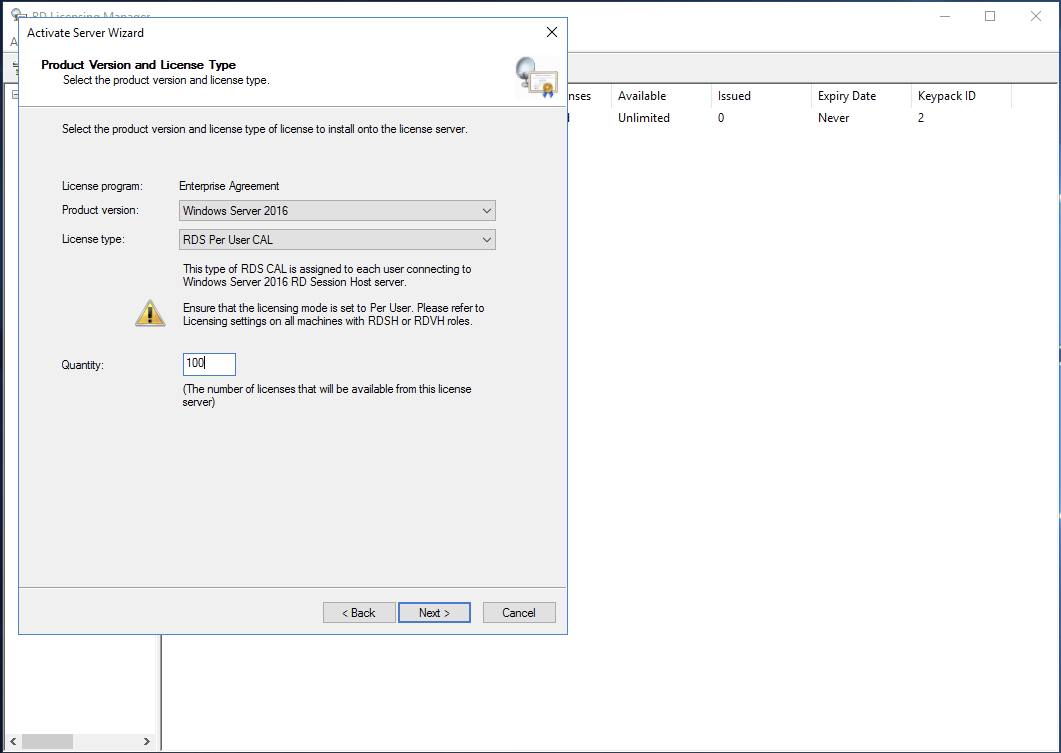Select the Never expiry date cell
The image size is (1061, 753).
pyautogui.click(x=833, y=118)
